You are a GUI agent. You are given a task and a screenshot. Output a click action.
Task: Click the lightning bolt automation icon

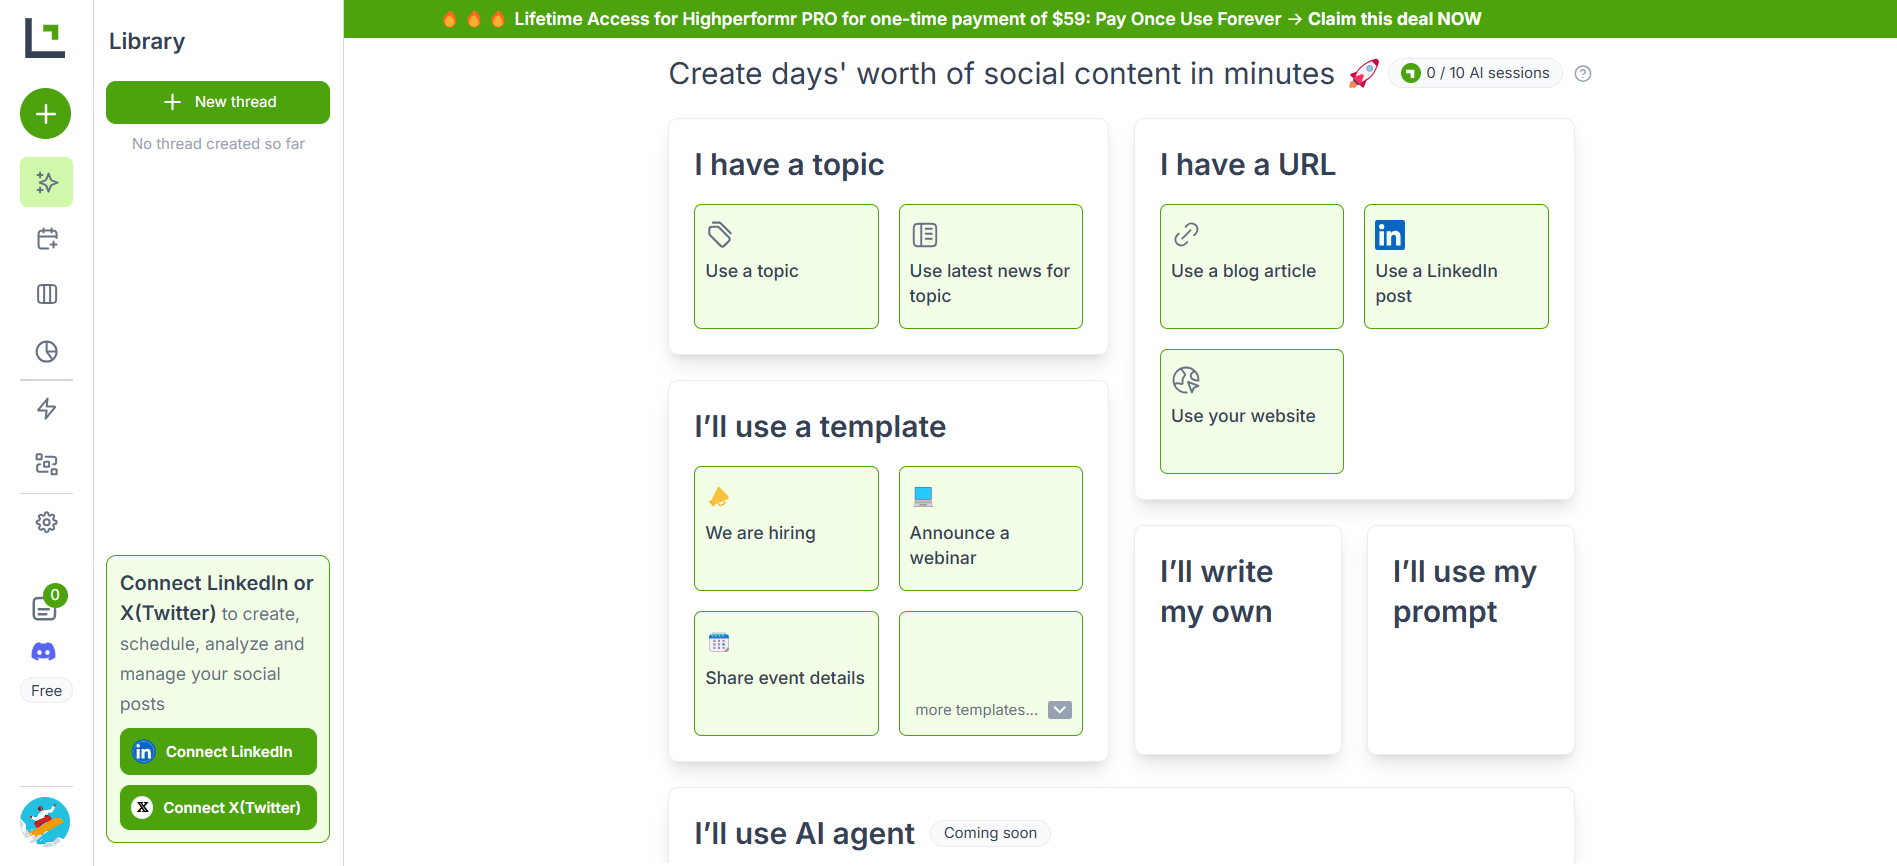pos(47,408)
